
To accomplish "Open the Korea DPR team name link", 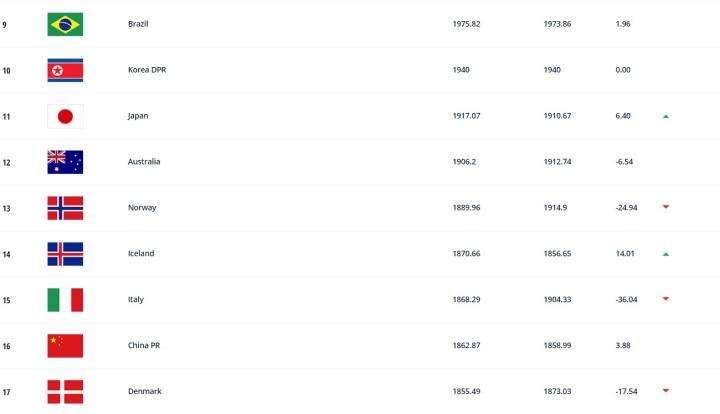I will tap(146, 70).
